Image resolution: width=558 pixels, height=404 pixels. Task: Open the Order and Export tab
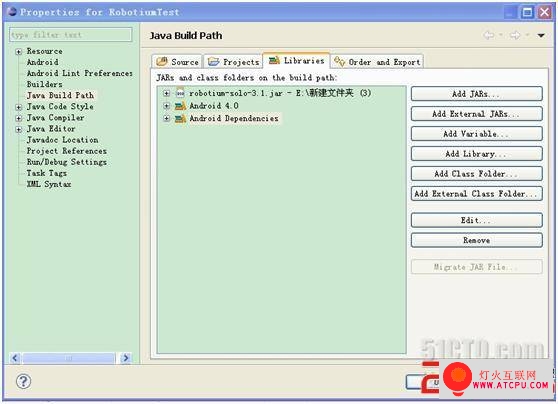pos(377,62)
